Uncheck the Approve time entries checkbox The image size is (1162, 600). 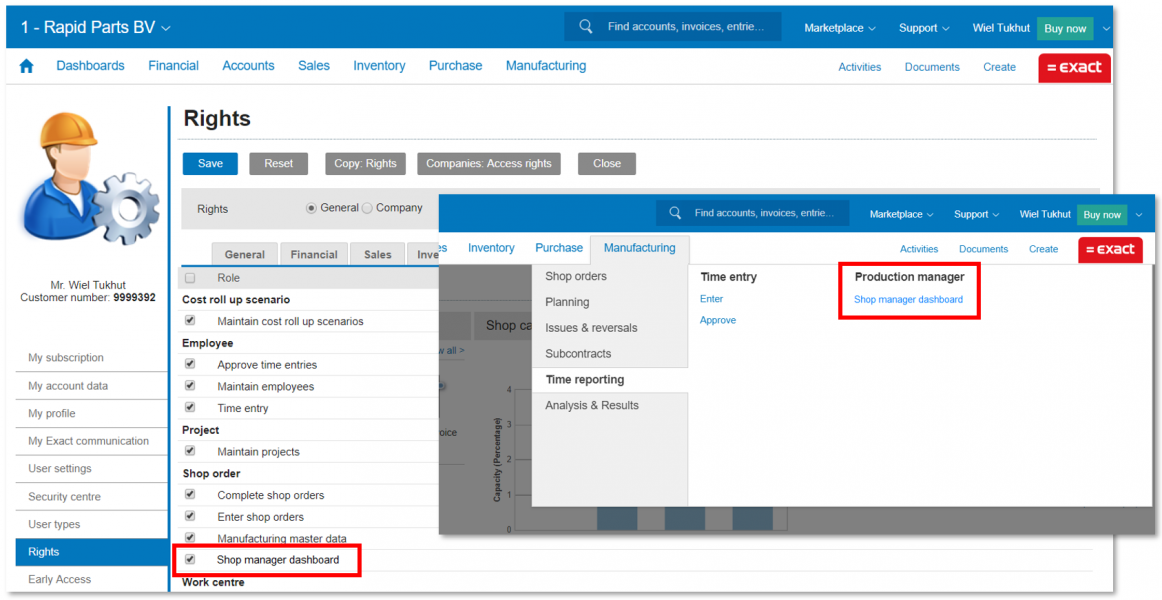point(190,364)
